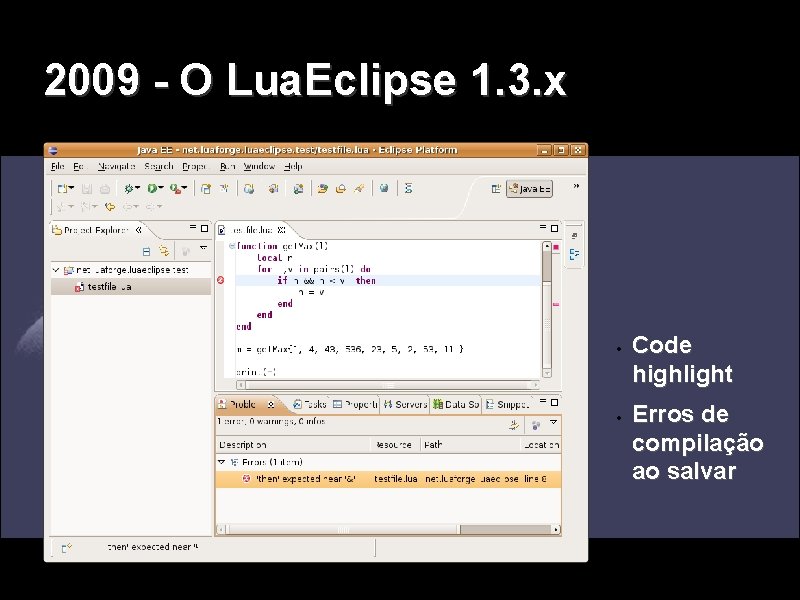Collapse the Project Explorer panel chevron

[x=138, y=229]
